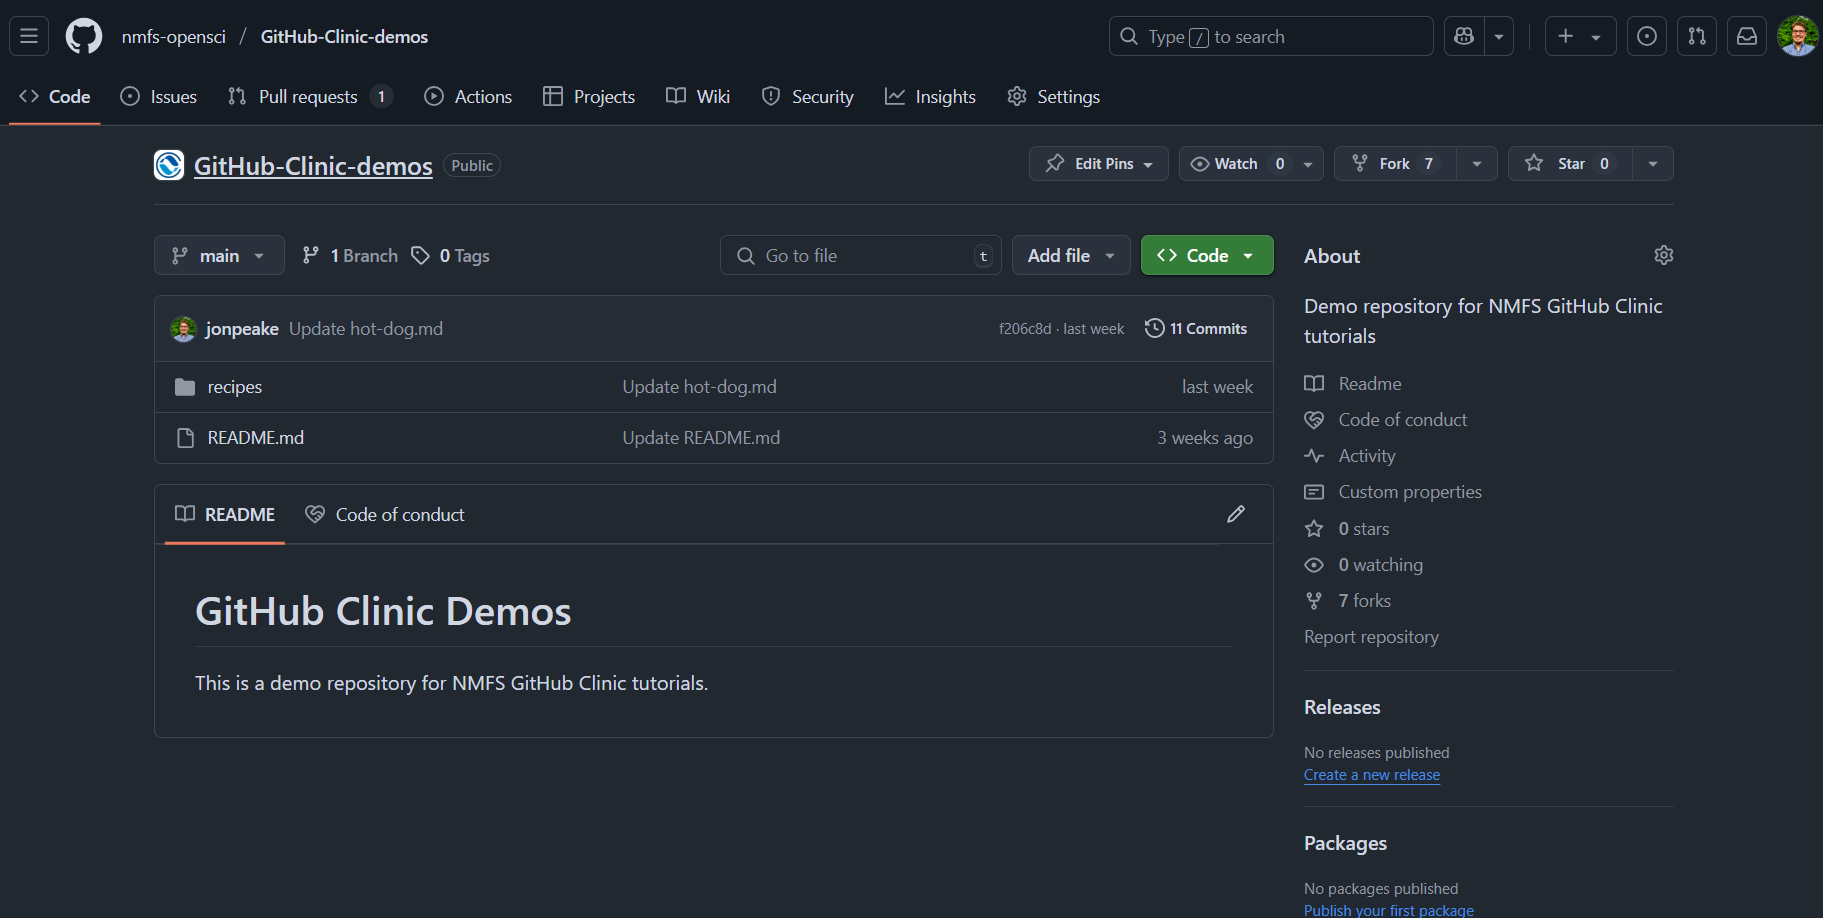Fork the repository button
Screen dimensions: 1823x918
coord(1395,164)
